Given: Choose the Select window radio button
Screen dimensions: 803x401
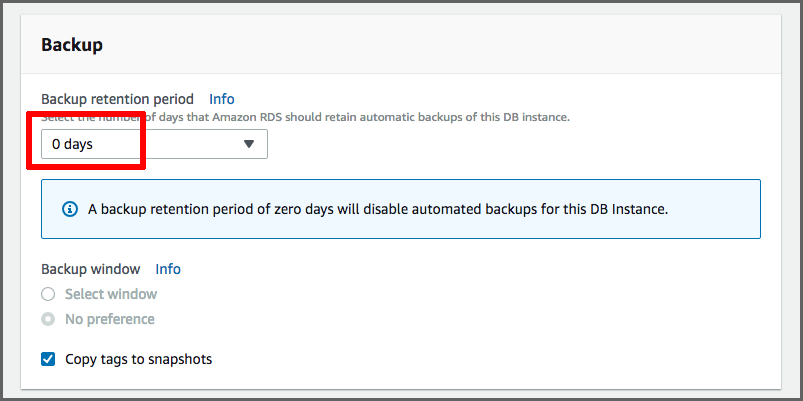Looking at the screenshot, I should pos(48,294).
